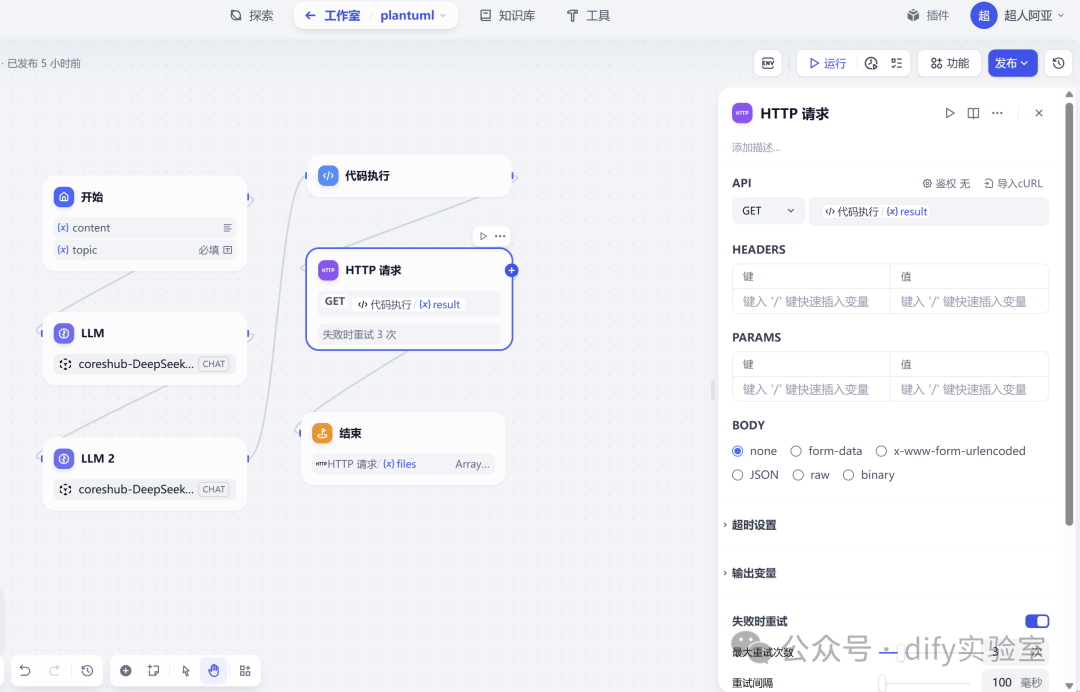The height and width of the screenshot is (692, 1080).
Task: Open the 工具 tools tab
Action: pyautogui.click(x=588, y=15)
